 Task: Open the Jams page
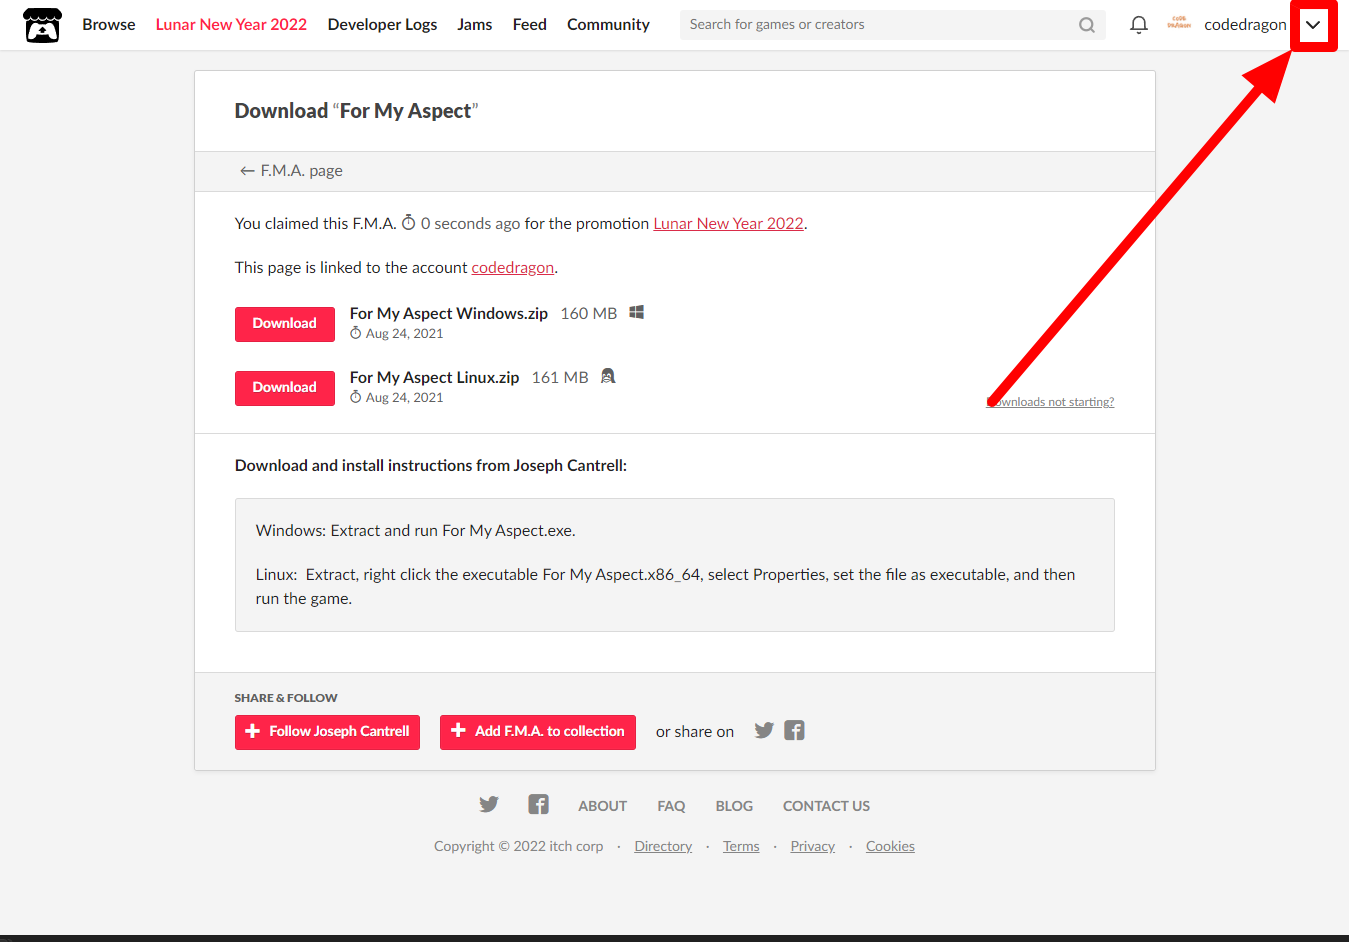point(475,25)
